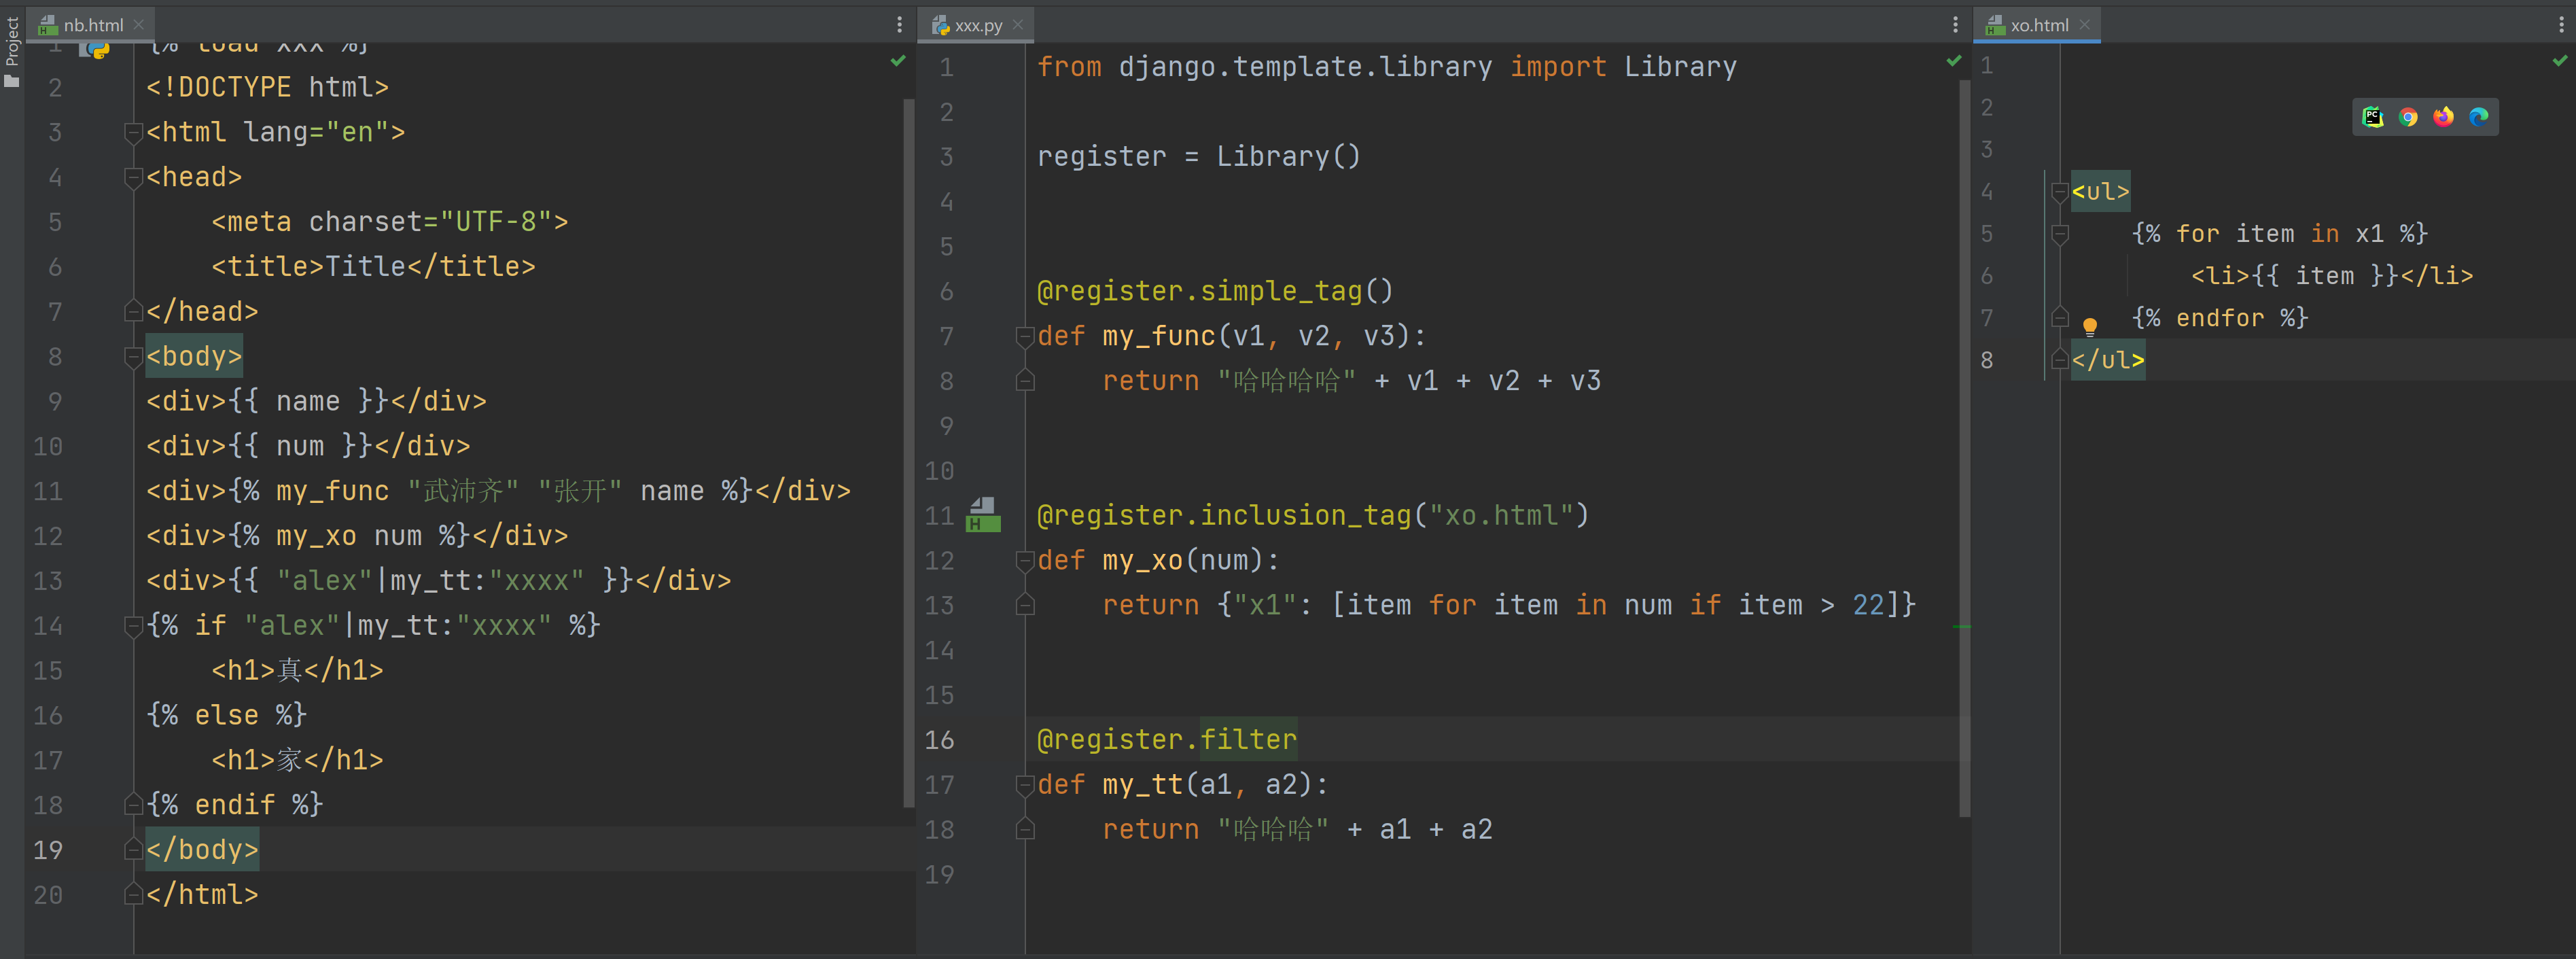
Task: Open xo.html in Edge browser
Action: pos(2479,117)
